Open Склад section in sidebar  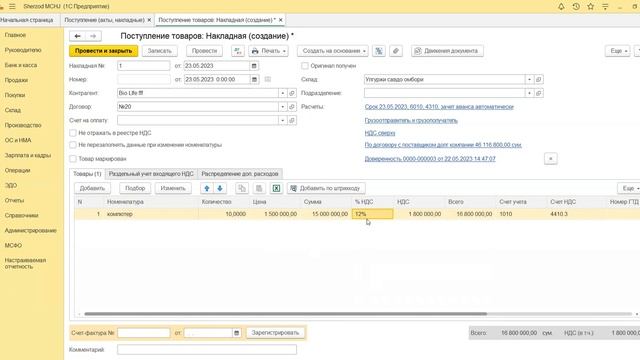click(x=13, y=110)
